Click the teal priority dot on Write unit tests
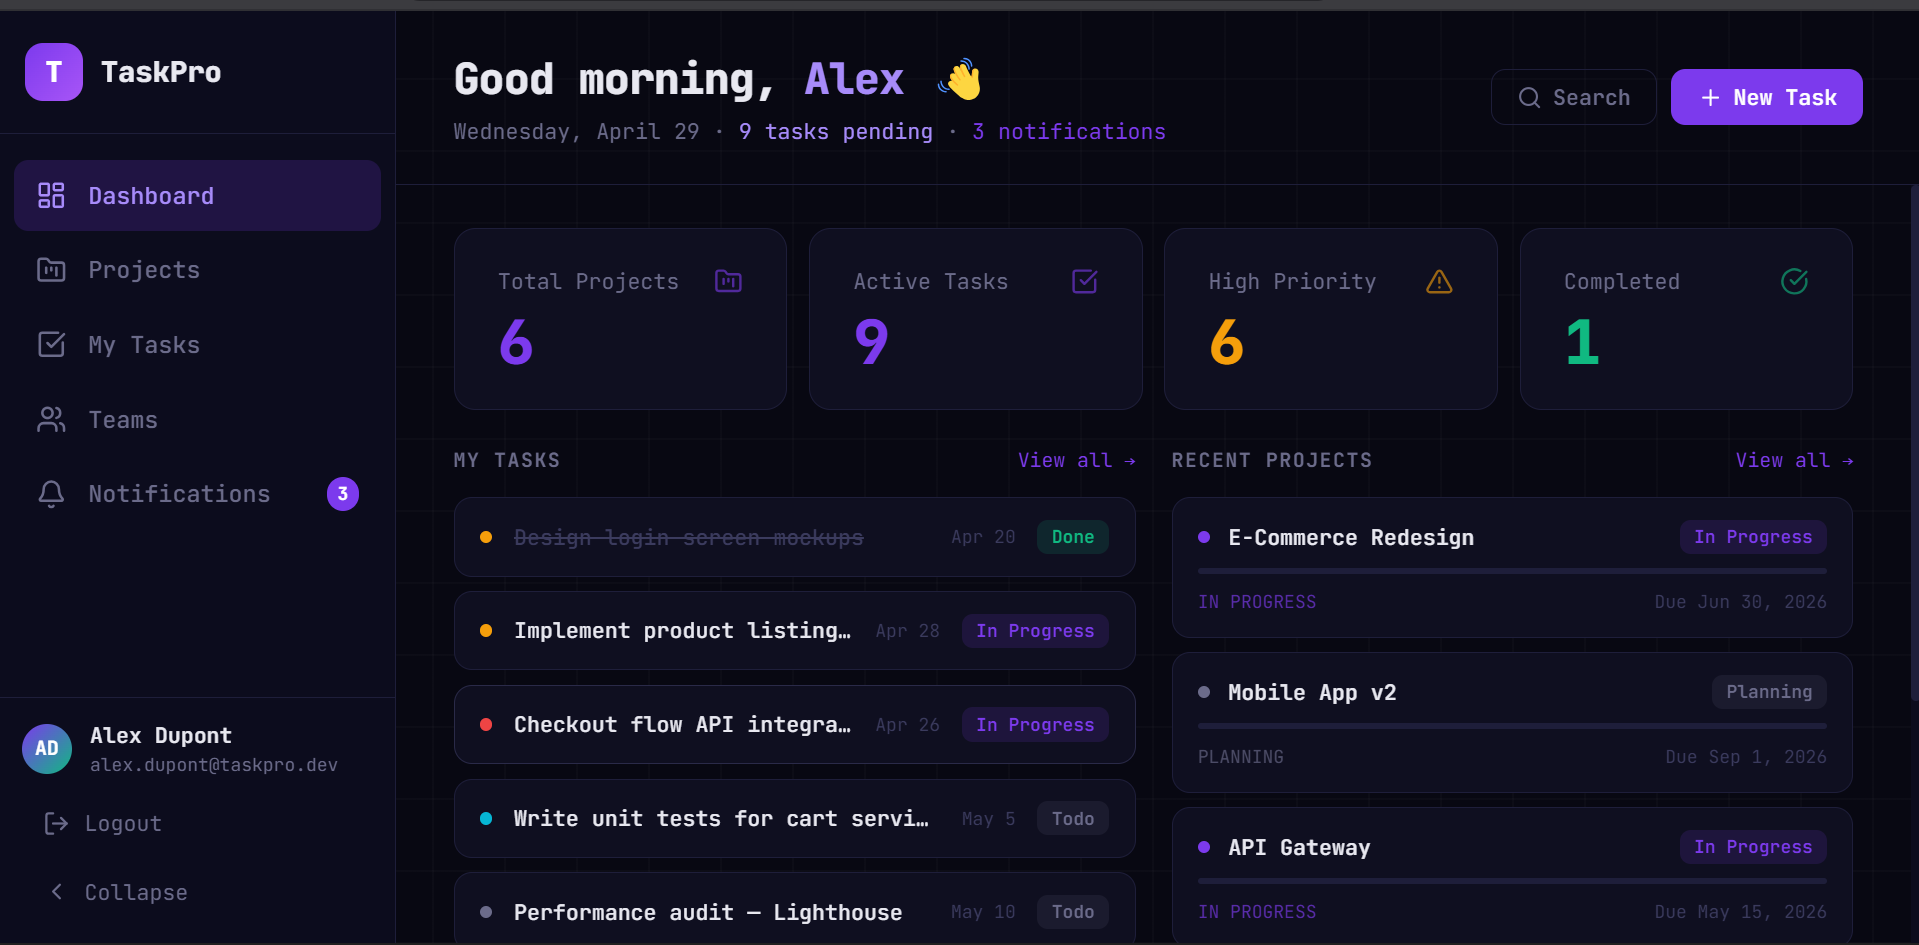1919x945 pixels. click(486, 819)
